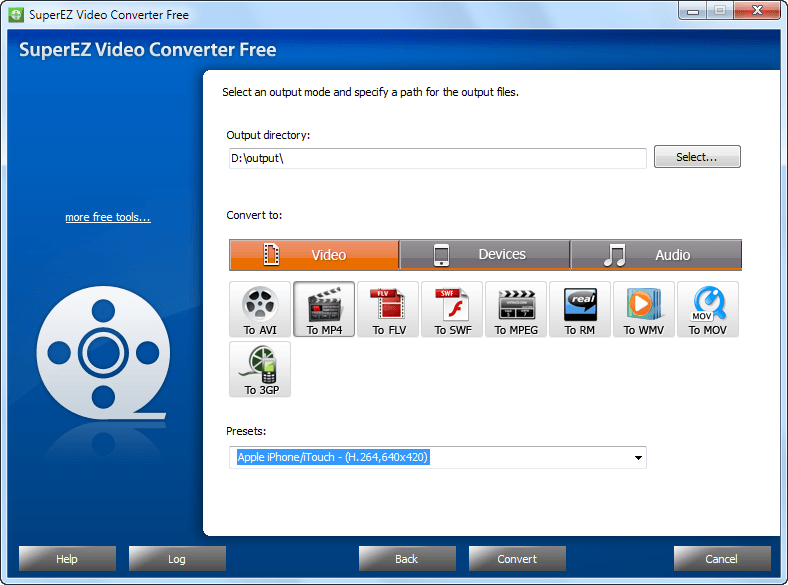Pick the To RM RealMedia icon
This screenshot has height=585, width=788.
[x=580, y=309]
